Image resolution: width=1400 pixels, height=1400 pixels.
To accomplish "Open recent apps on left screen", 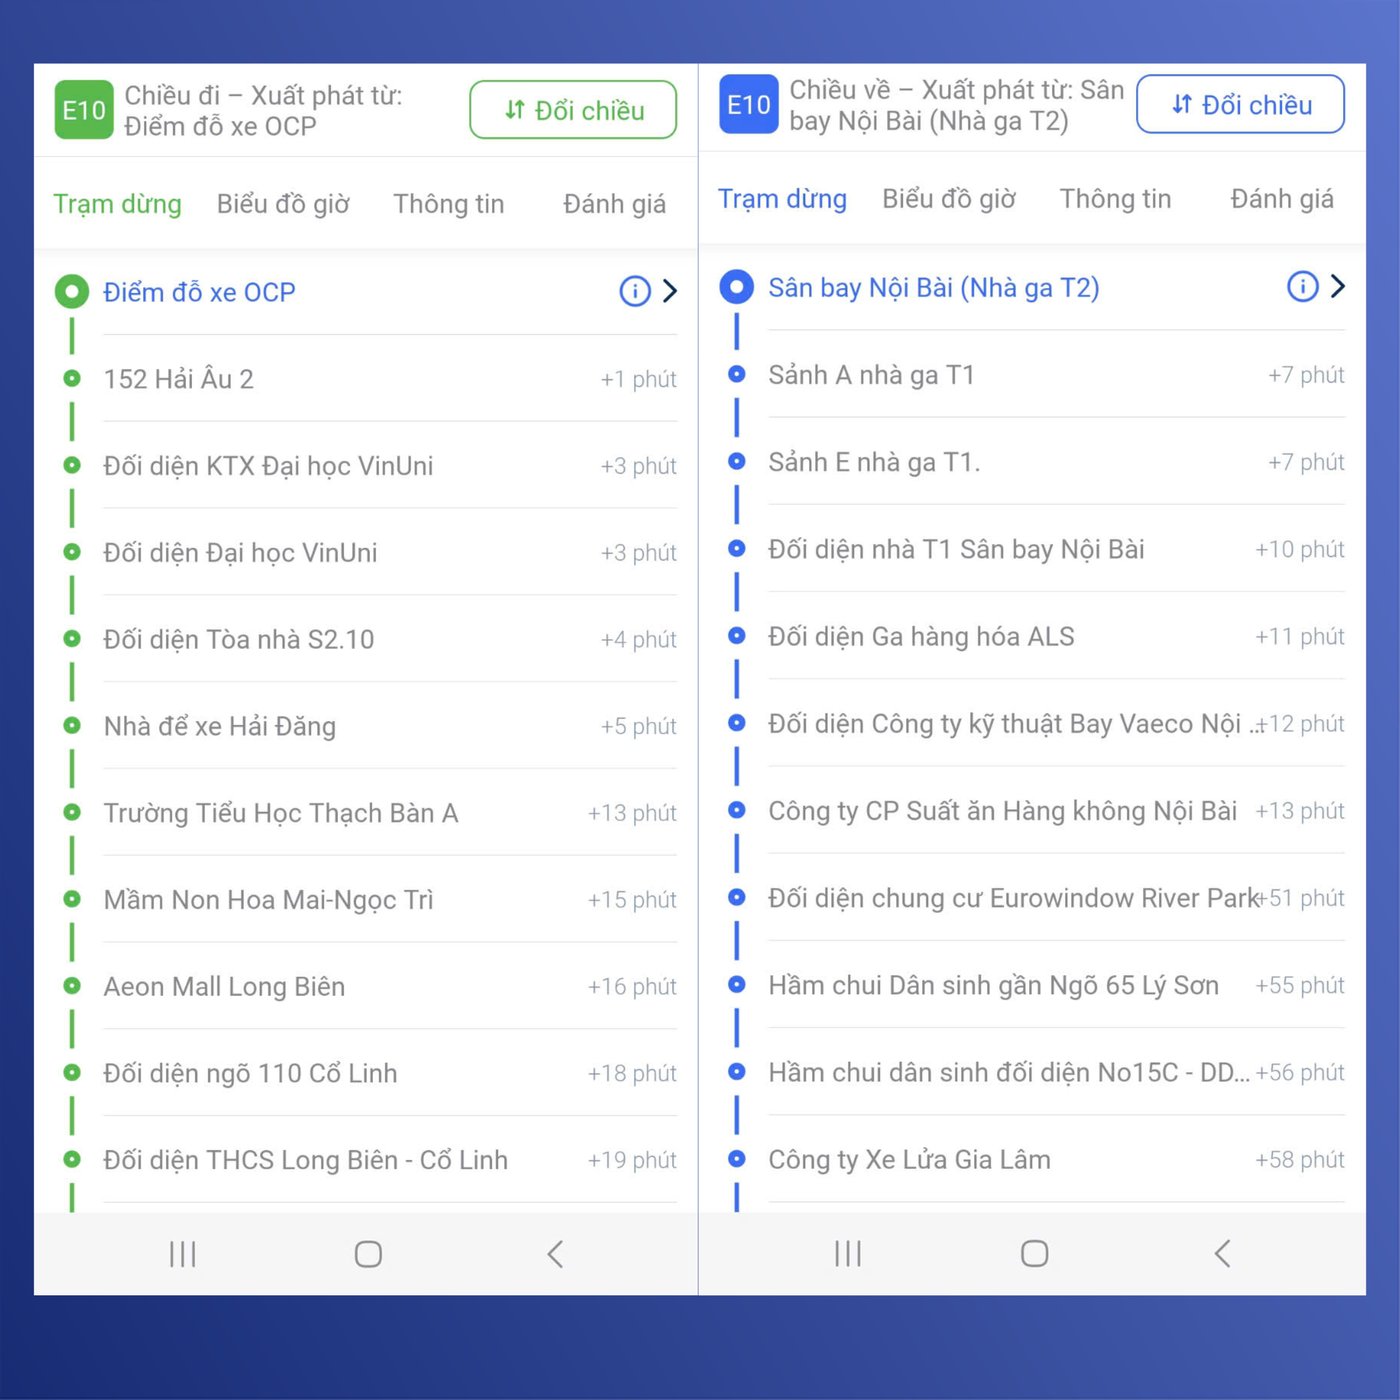I will 182,1254.
